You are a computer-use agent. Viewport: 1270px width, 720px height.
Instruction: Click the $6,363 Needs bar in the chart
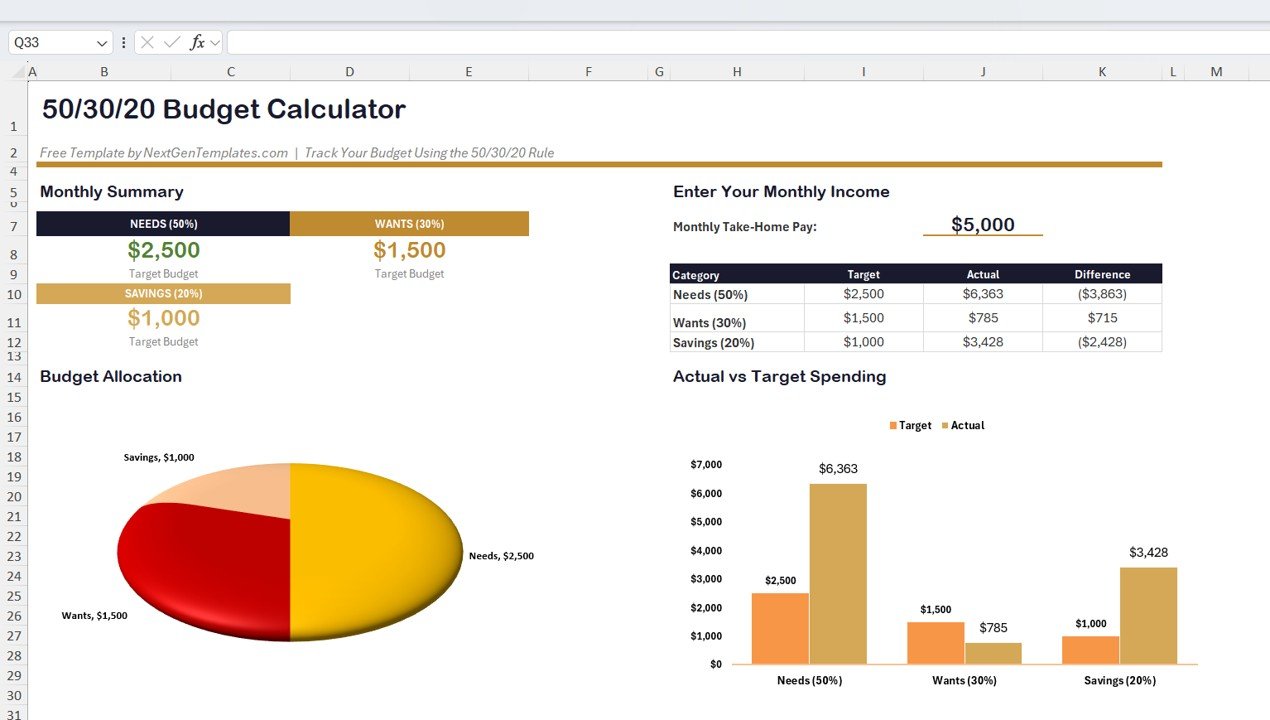pyautogui.click(x=837, y=575)
